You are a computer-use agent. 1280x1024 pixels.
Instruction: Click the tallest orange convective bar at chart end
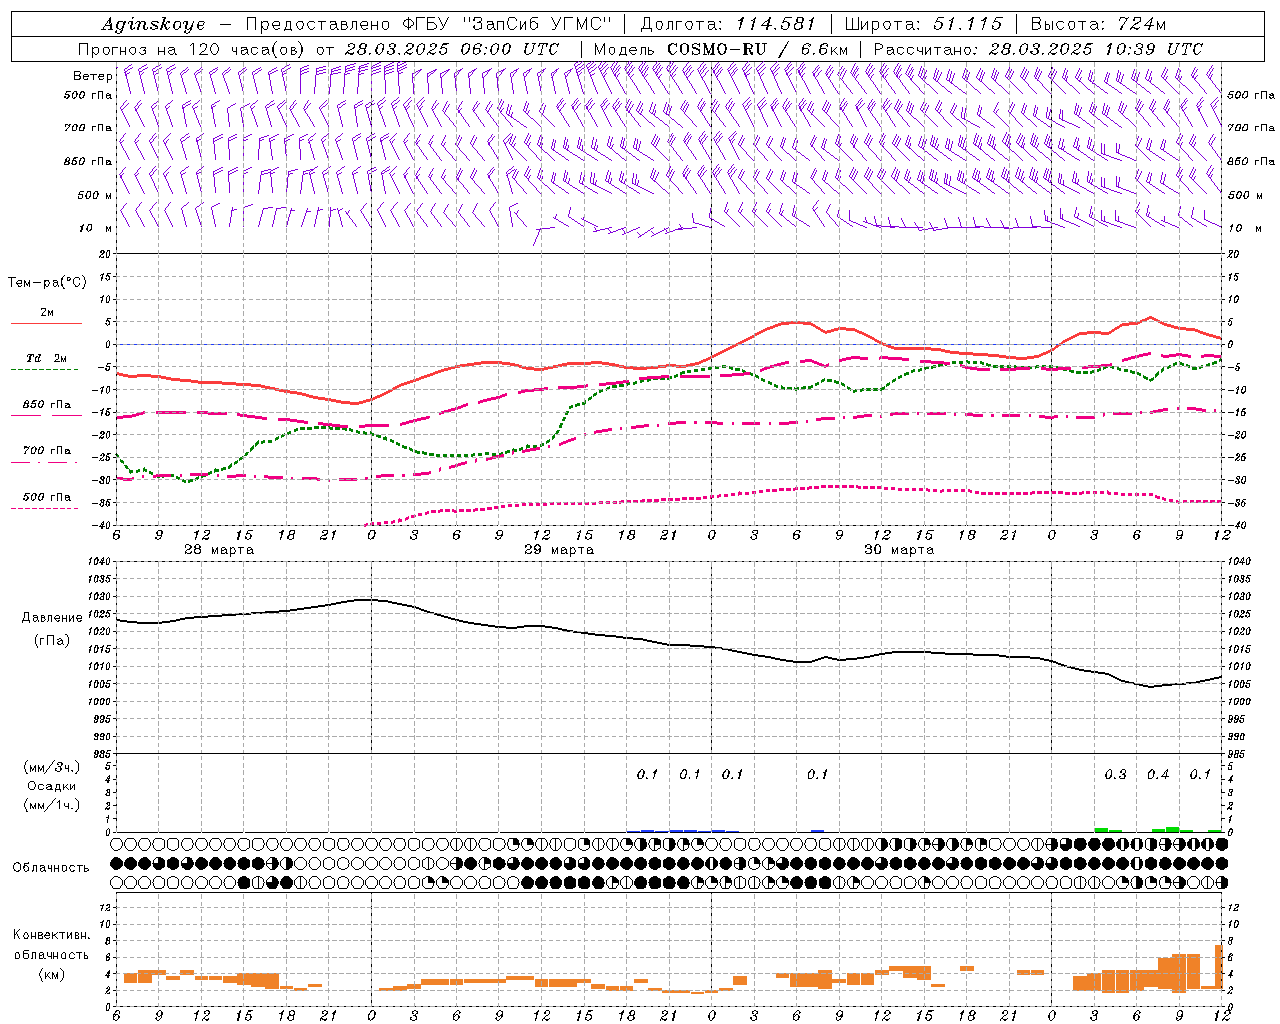(1219, 968)
